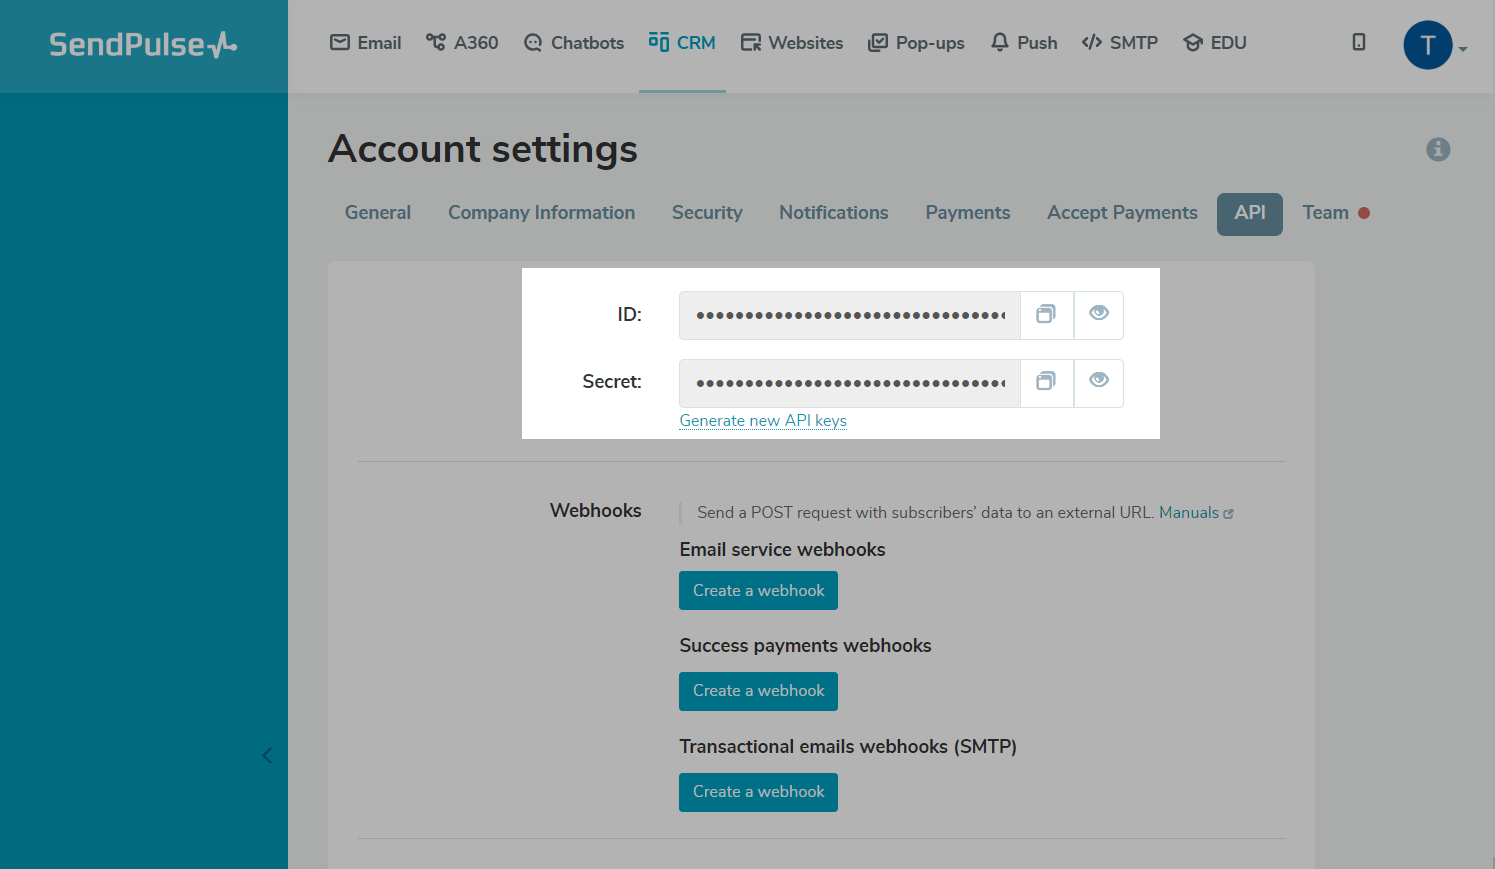Reveal the hidden API ID
The image size is (1495, 869).
point(1099,315)
